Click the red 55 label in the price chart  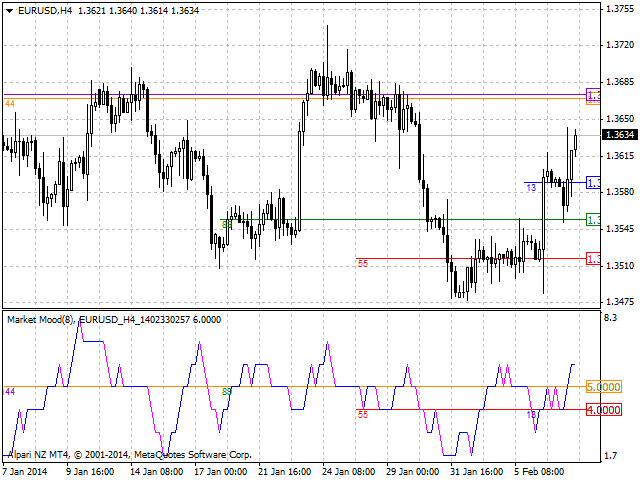(x=363, y=264)
